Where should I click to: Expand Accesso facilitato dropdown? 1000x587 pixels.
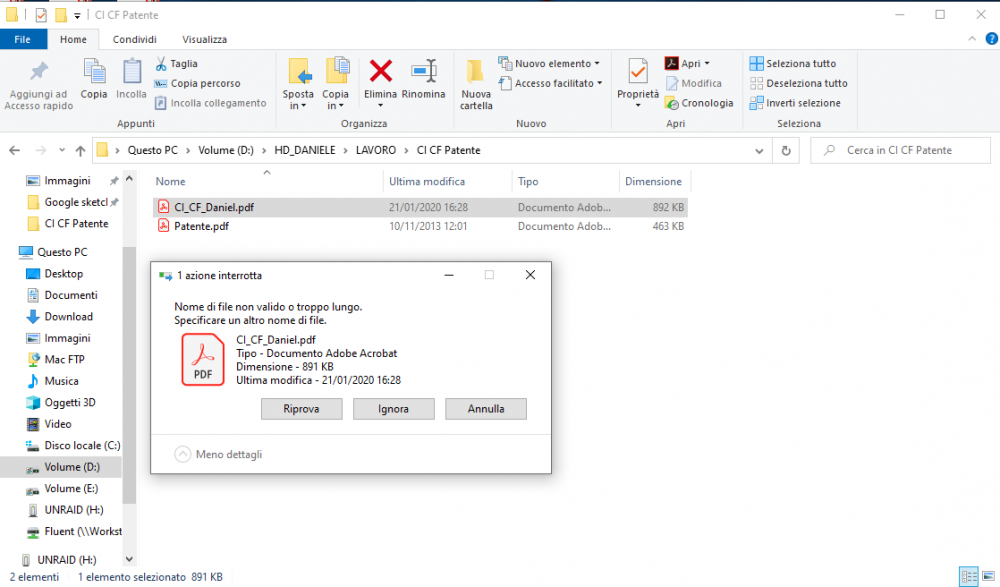point(550,84)
